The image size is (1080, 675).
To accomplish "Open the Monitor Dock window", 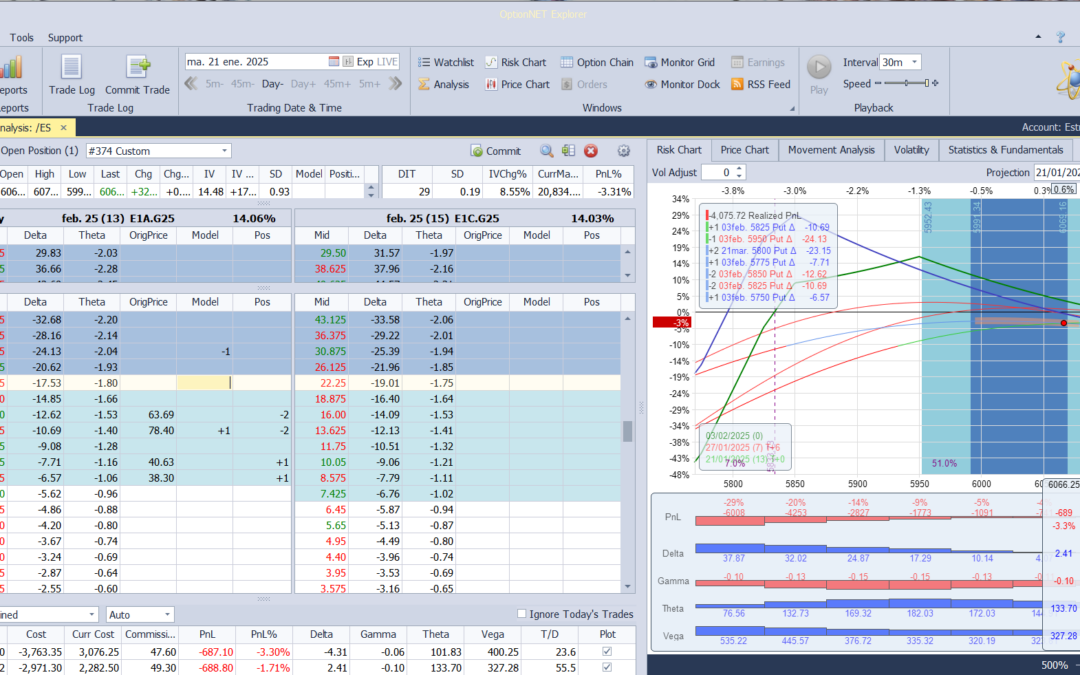I will (x=682, y=84).
